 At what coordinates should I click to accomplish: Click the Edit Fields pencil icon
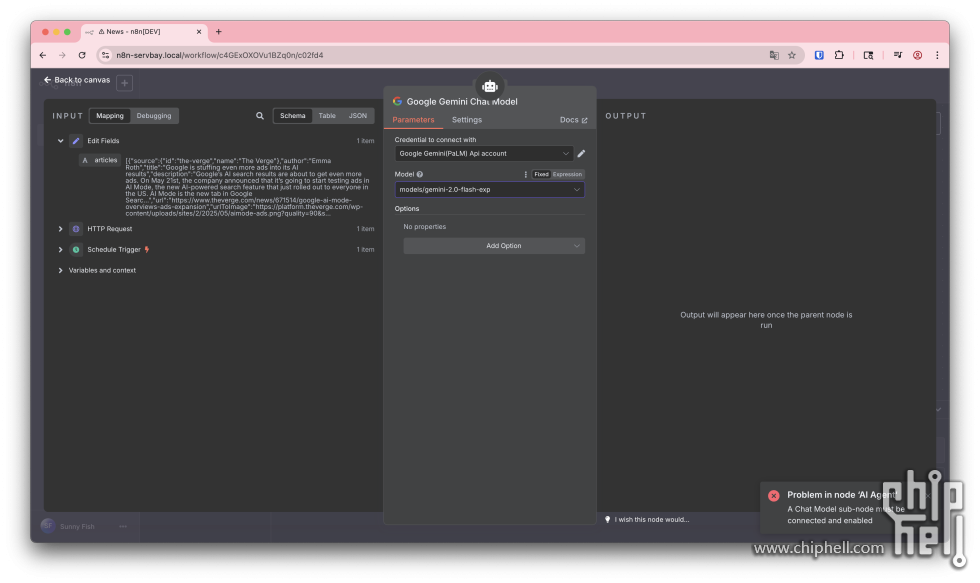(x=76, y=141)
